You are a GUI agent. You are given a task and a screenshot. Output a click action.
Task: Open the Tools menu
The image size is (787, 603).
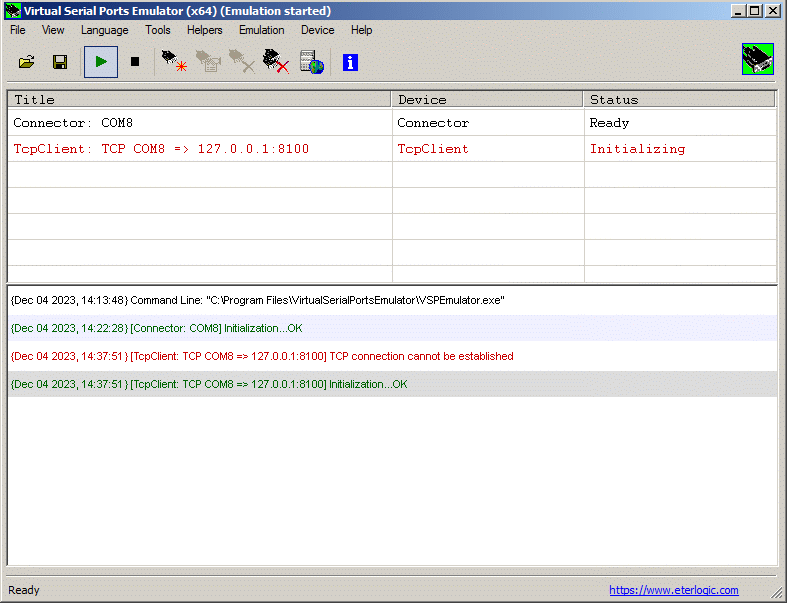158,30
